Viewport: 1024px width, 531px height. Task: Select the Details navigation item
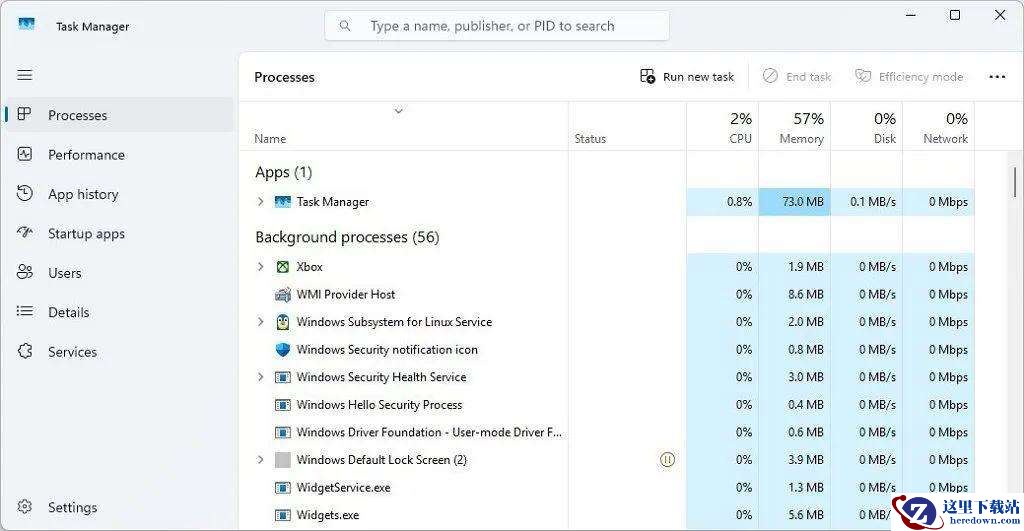click(68, 312)
